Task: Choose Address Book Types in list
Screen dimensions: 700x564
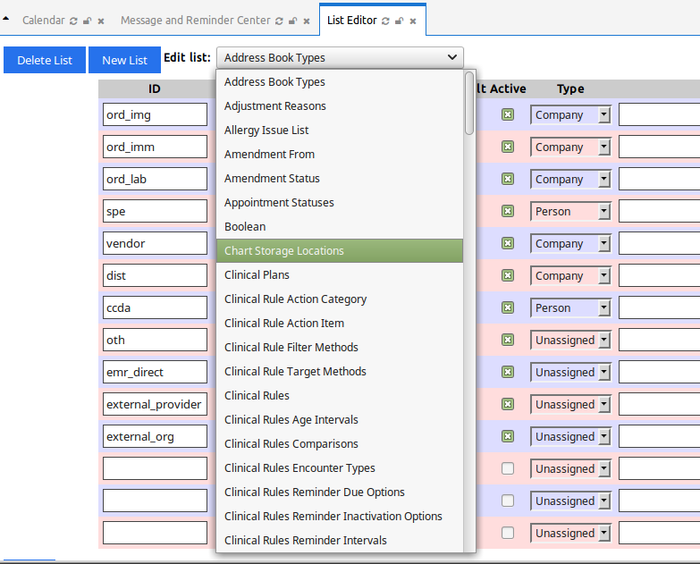Action: (340, 82)
